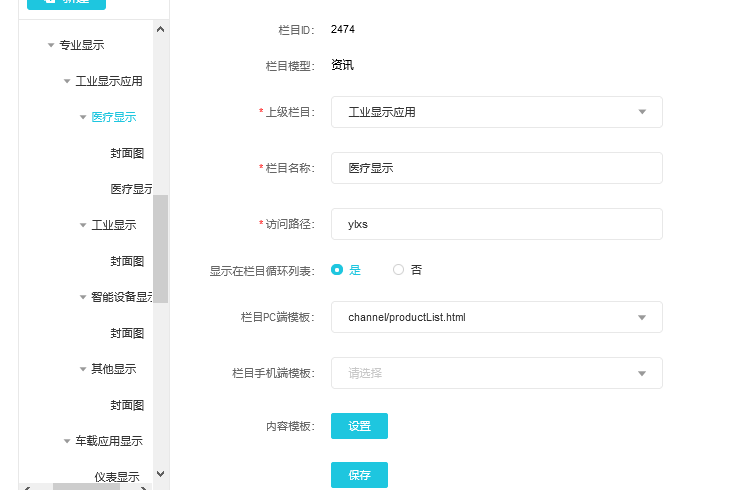The width and height of the screenshot is (736, 490).
Task: Select 其他显示 tree item
Action: 114,369
